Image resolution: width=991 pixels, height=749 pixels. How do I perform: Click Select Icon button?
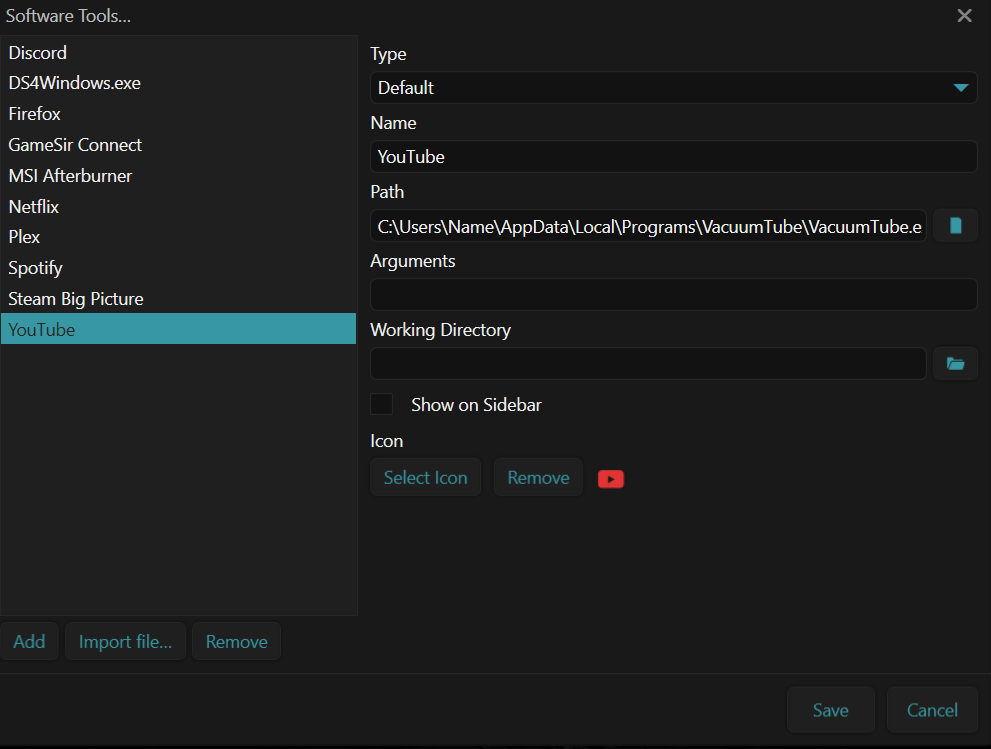[x=425, y=477]
